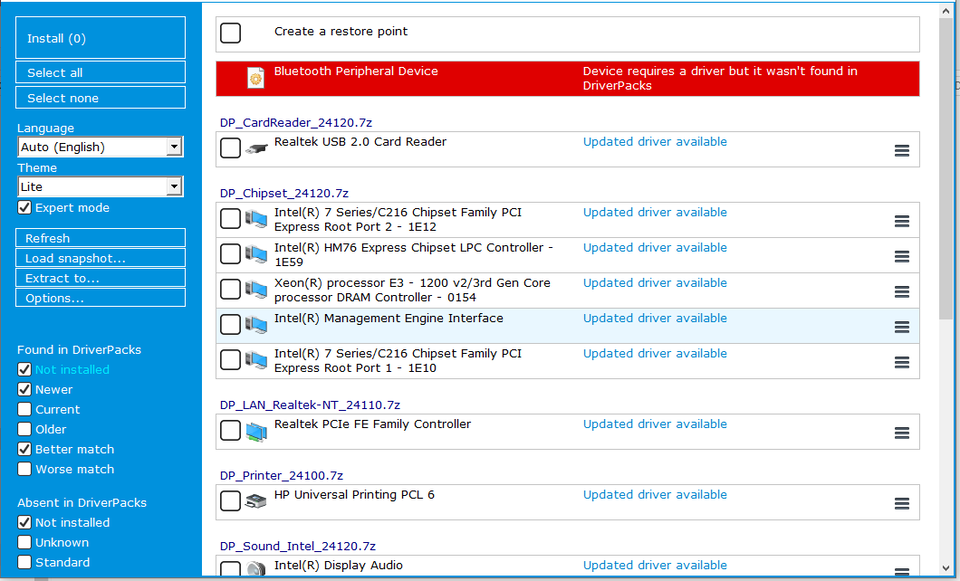Open hamburger menu for HP Universal Printing PCL 6
Viewport: 960px width, 581px height.
pos(901,503)
